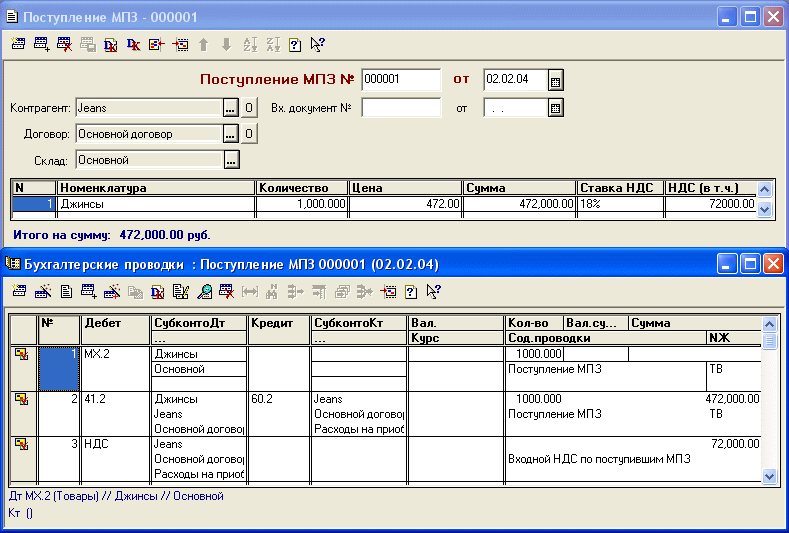Click the document number field 000001

coord(400,80)
